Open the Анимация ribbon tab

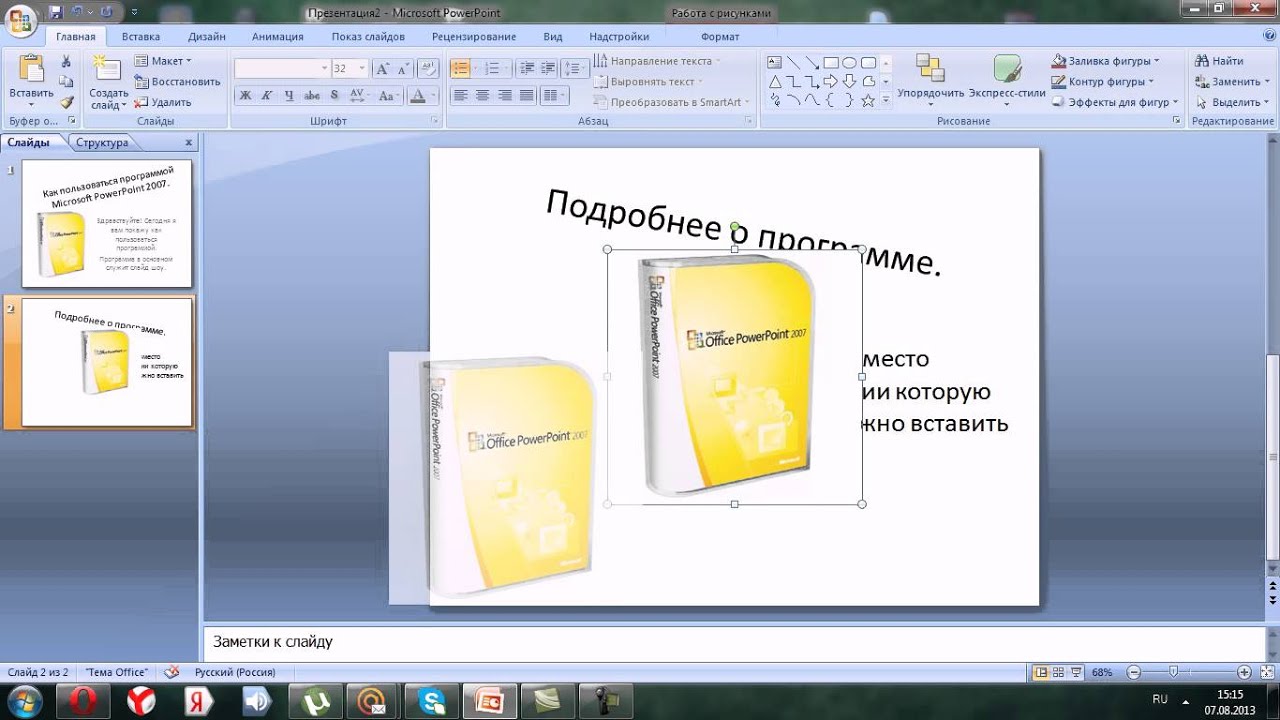pos(277,36)
